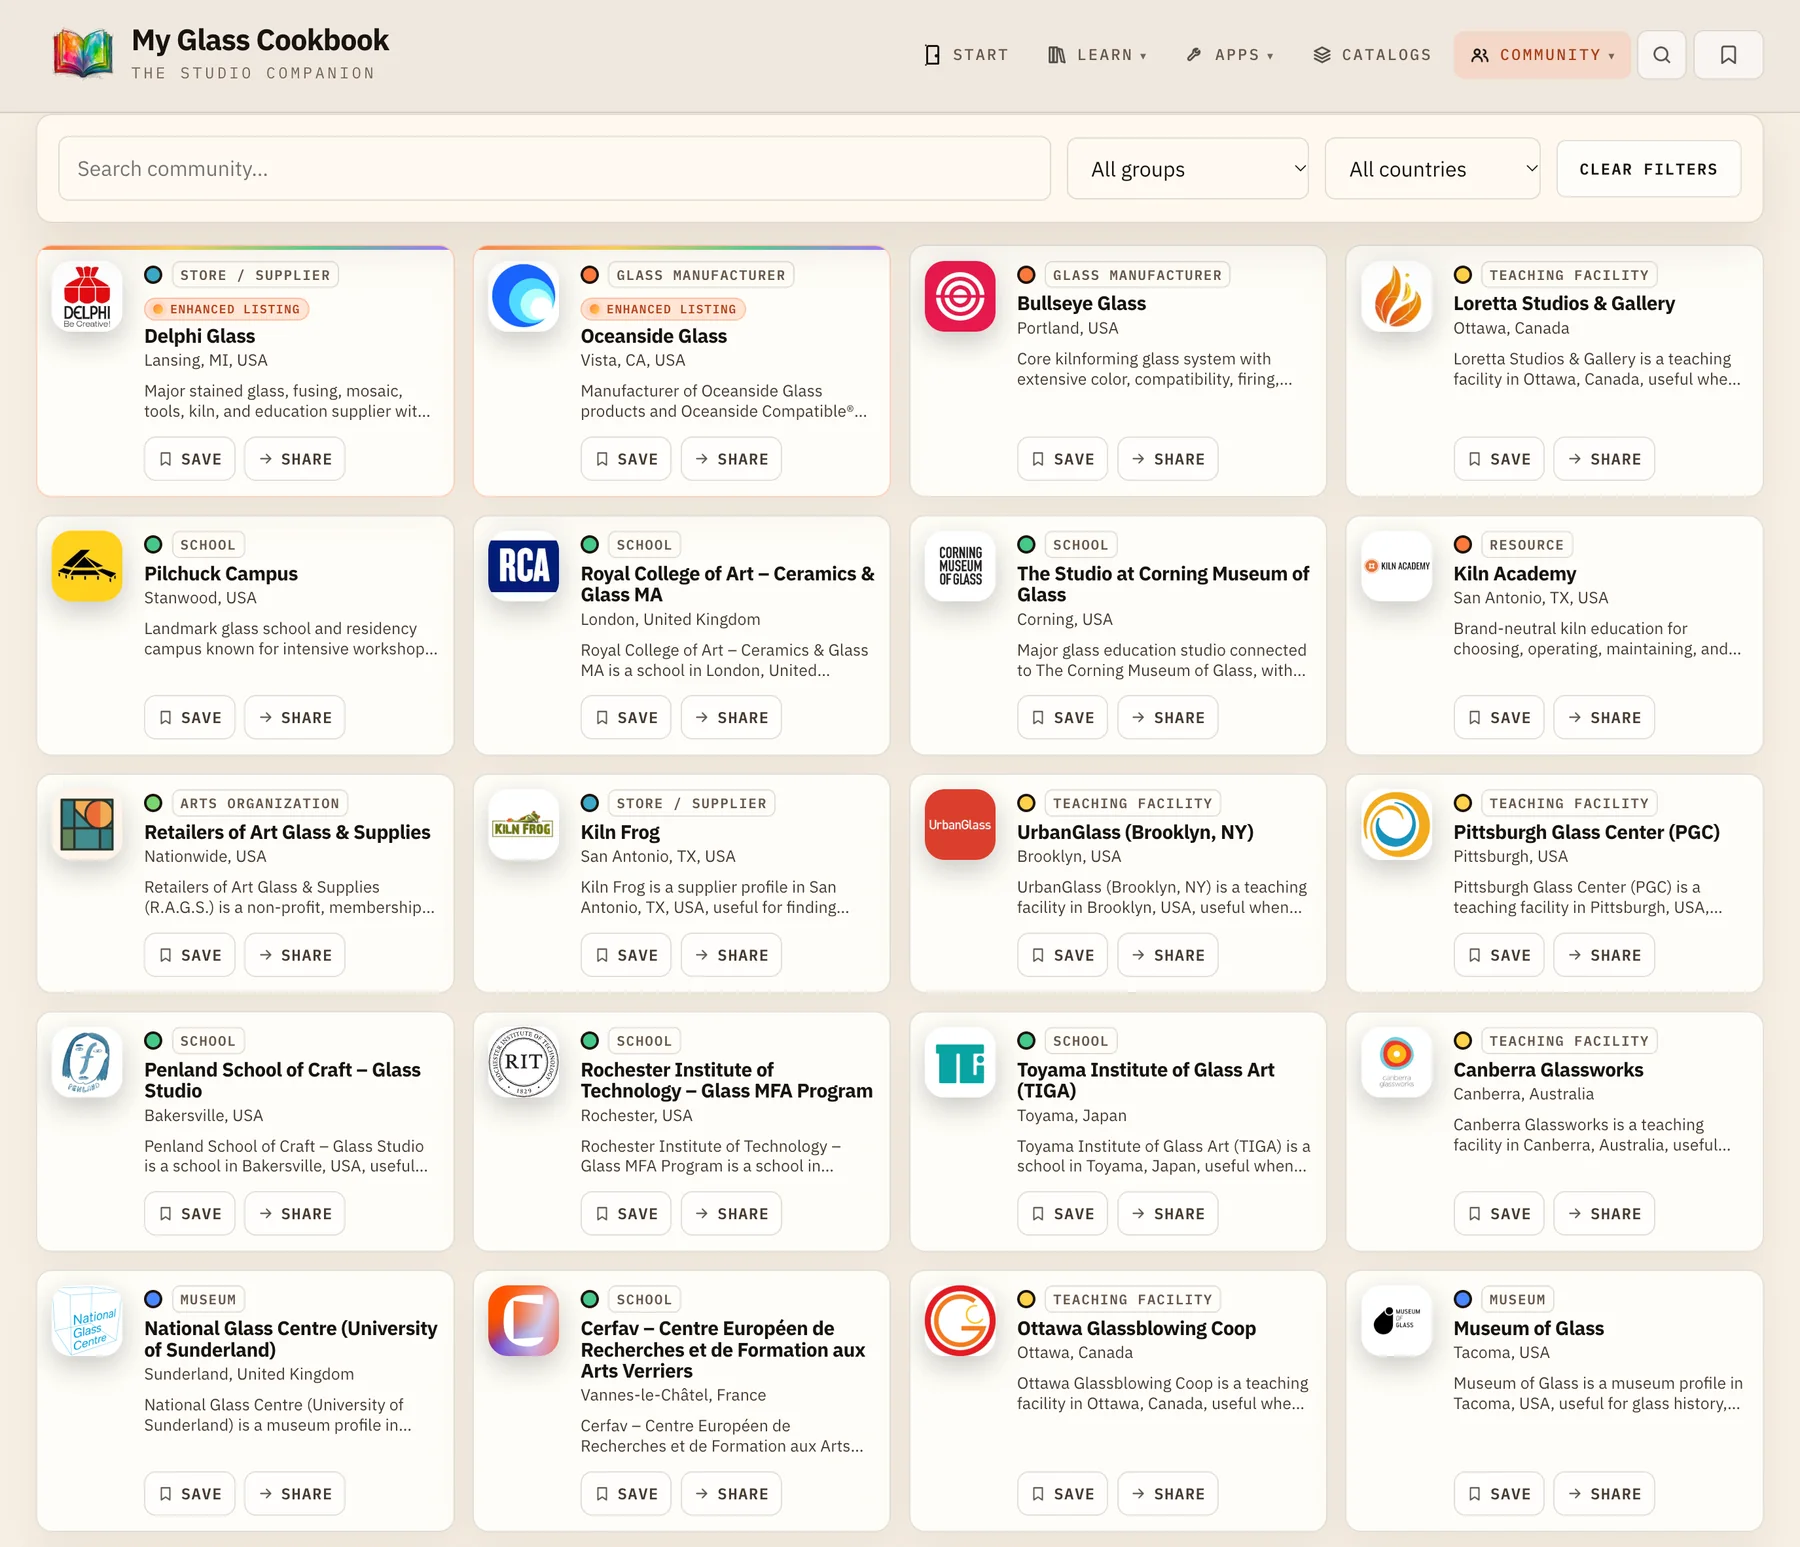Viewport: 1800px width, 1547px height.
Task: Click the Delphi Glass logo thumbnail
Action: point(87,297)
